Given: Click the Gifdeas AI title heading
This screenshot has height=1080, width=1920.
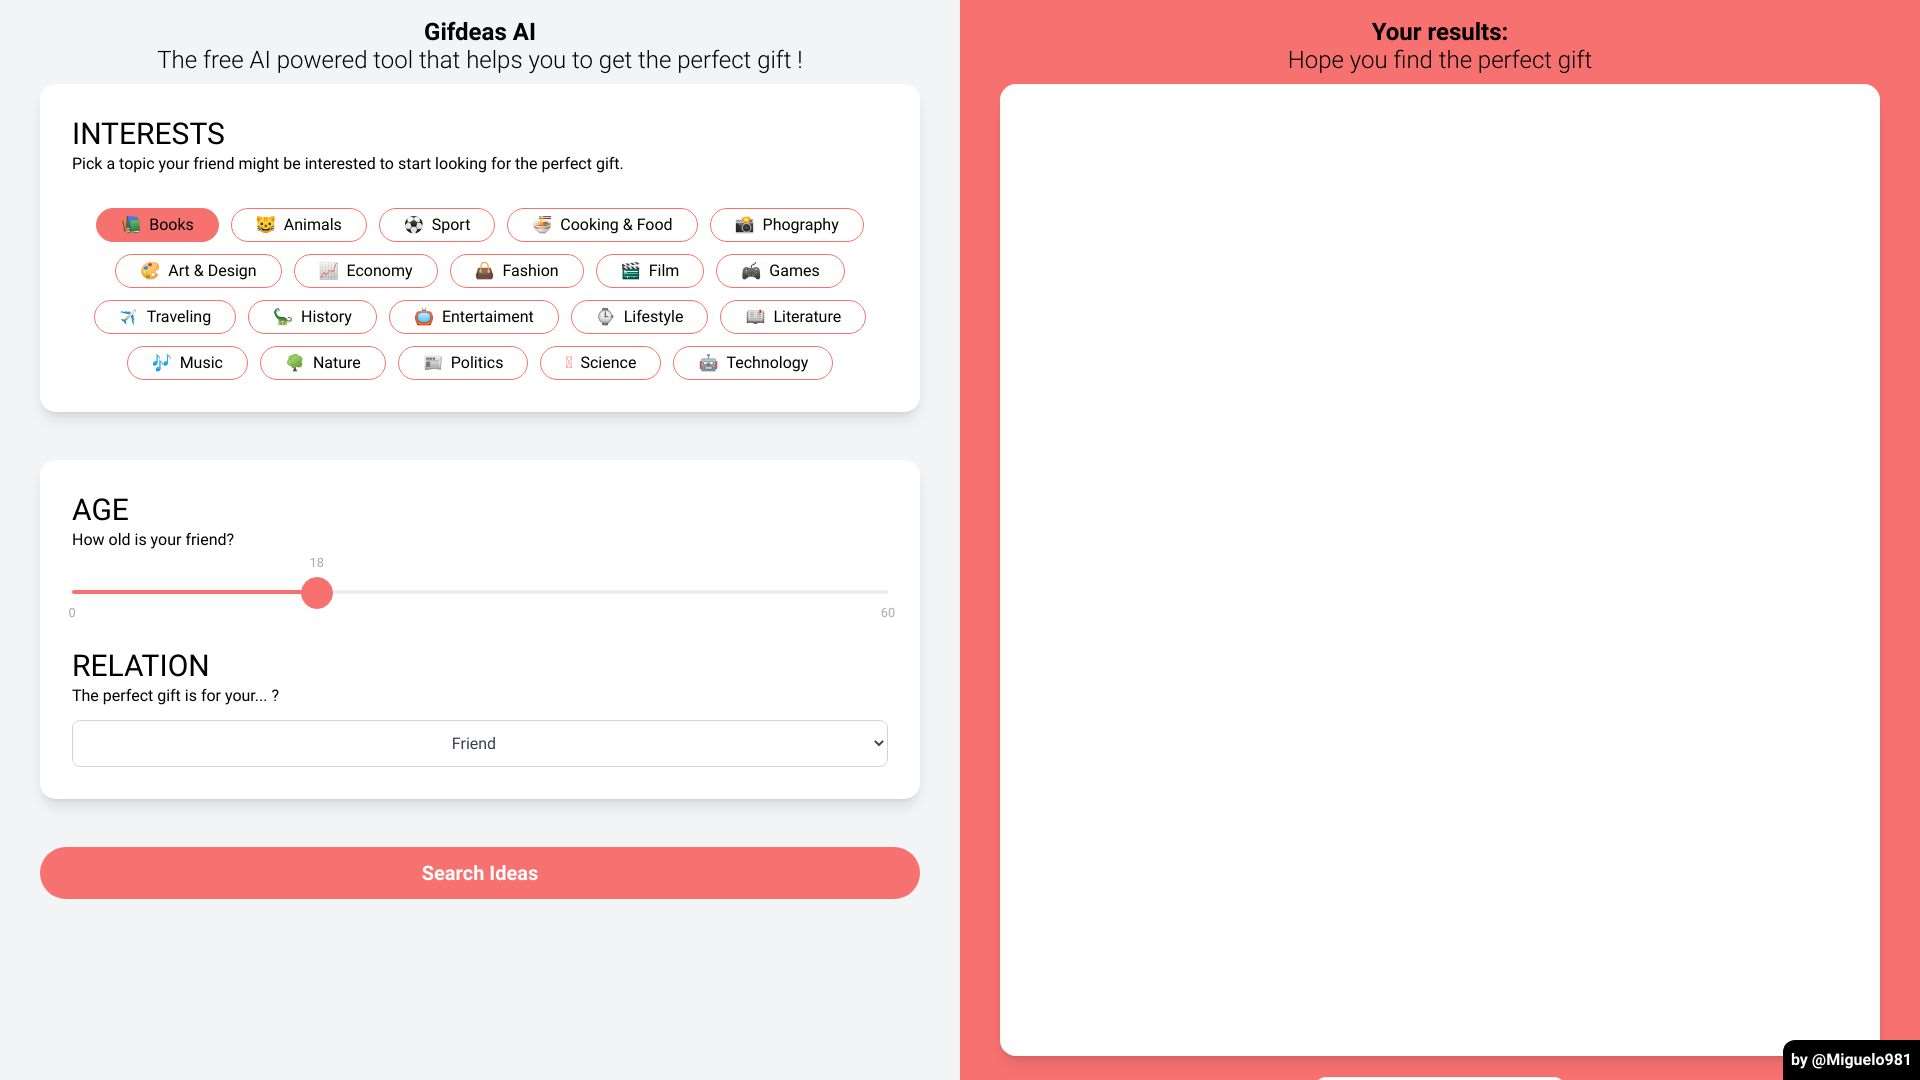Looking at the screenshot, I should [x=479, y=31].
